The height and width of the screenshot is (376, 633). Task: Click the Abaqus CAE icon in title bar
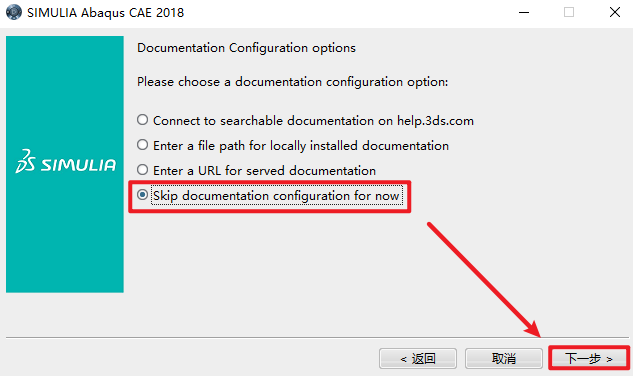coord(14,12)
